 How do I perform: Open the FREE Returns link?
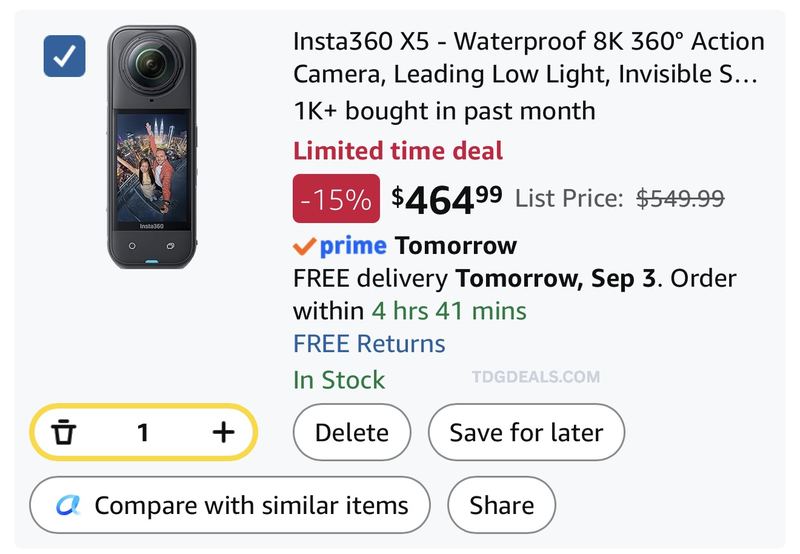[x=369, y=343]
